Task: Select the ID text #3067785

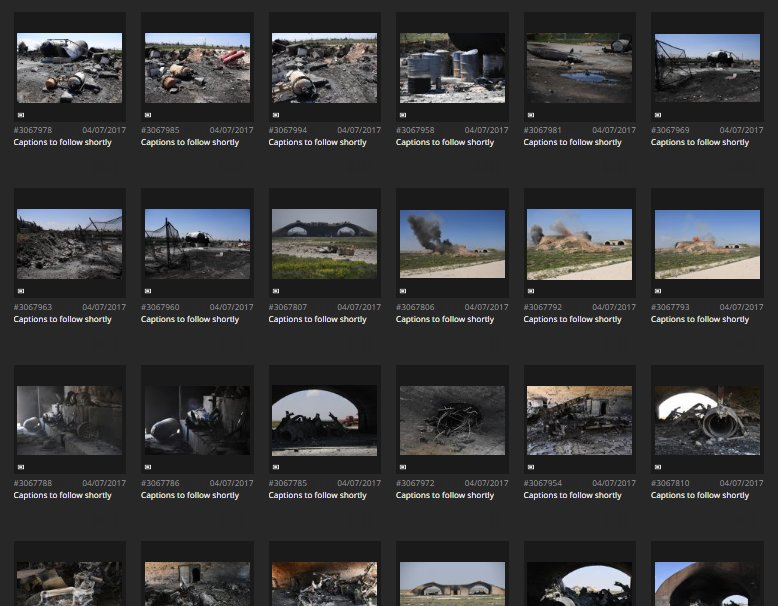Action: (288, 483)
